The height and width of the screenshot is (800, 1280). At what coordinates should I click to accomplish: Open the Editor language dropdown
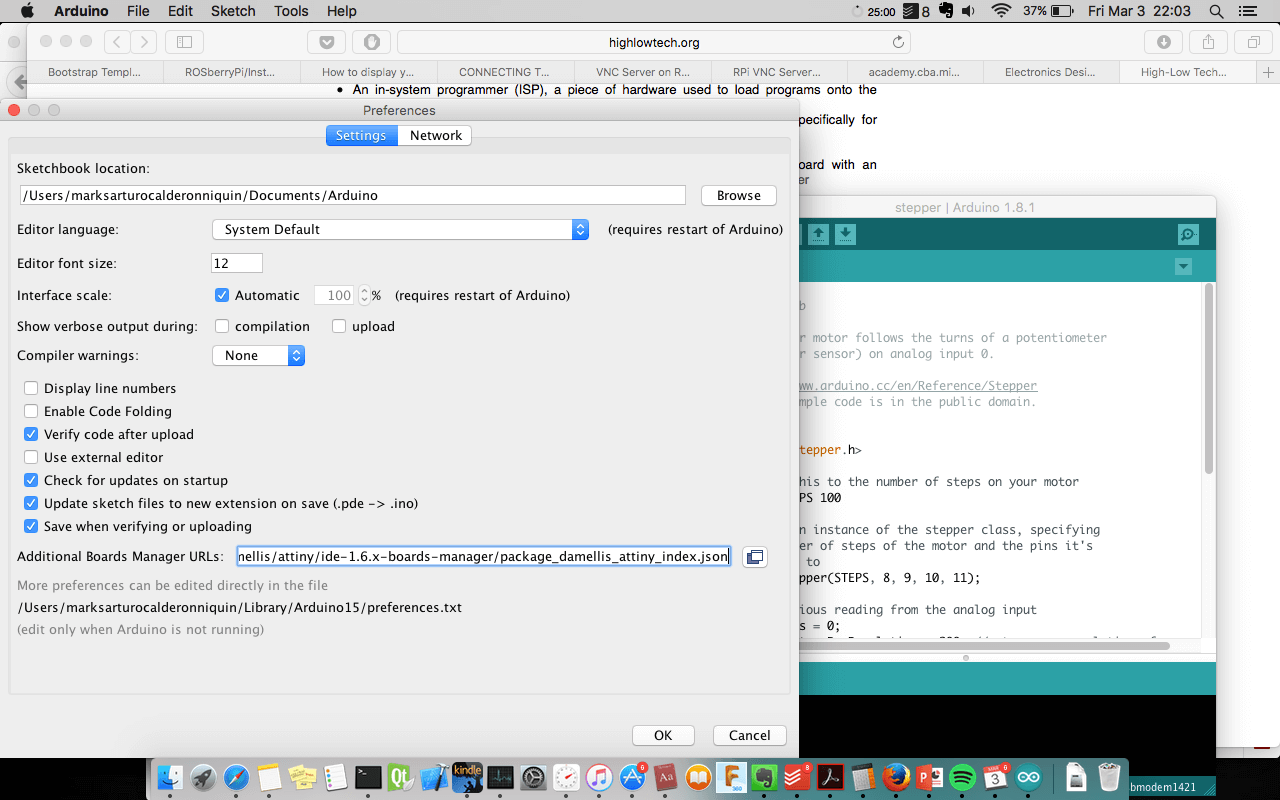[x=400, y=229]
